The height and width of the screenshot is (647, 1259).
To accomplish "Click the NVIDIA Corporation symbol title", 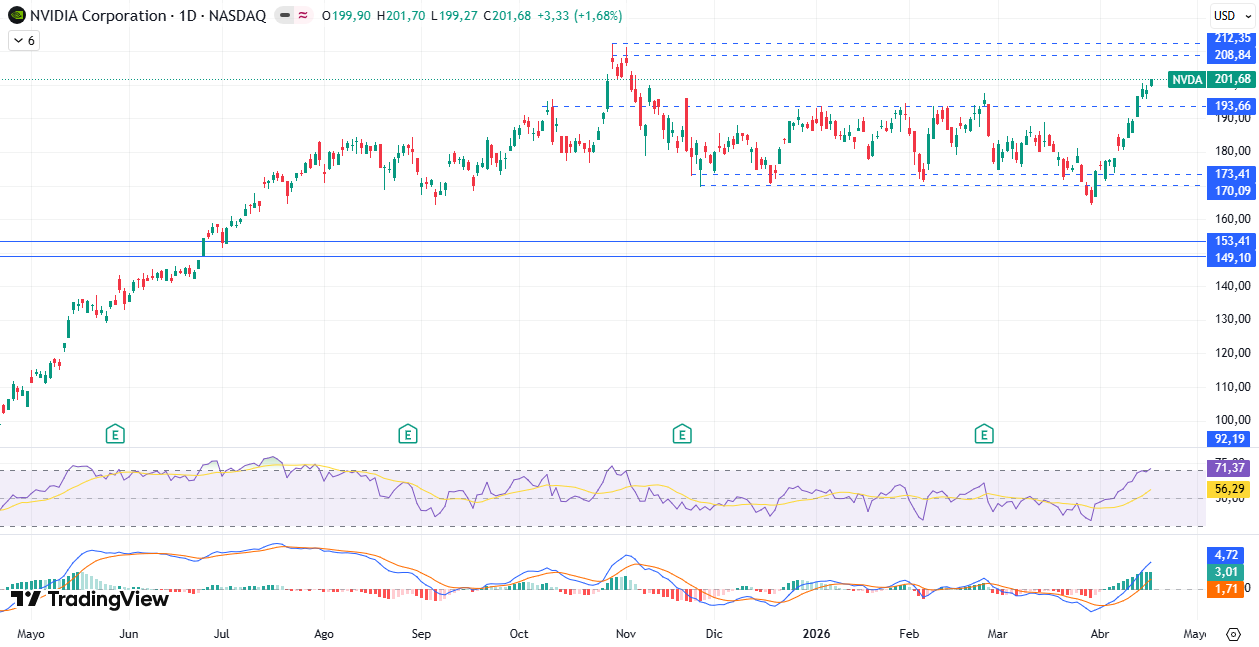I will point(98,16).
